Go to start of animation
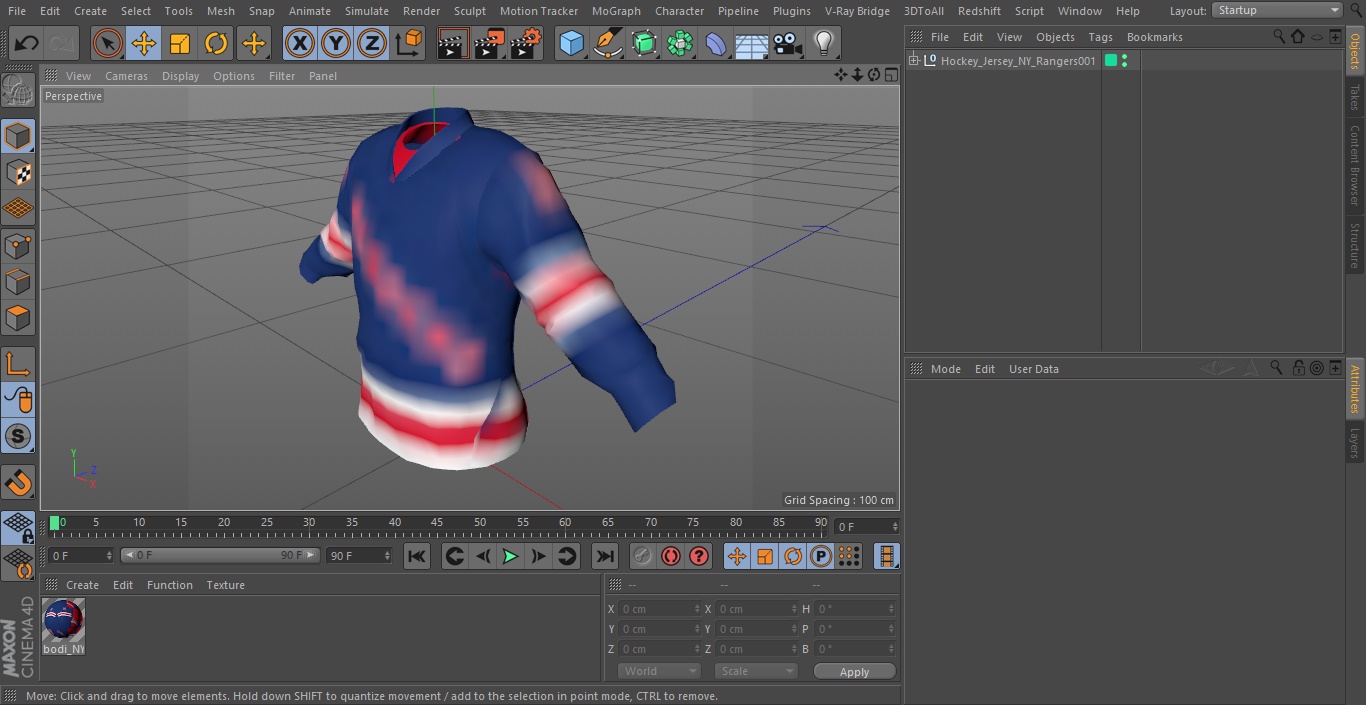 tap(417, 556)
